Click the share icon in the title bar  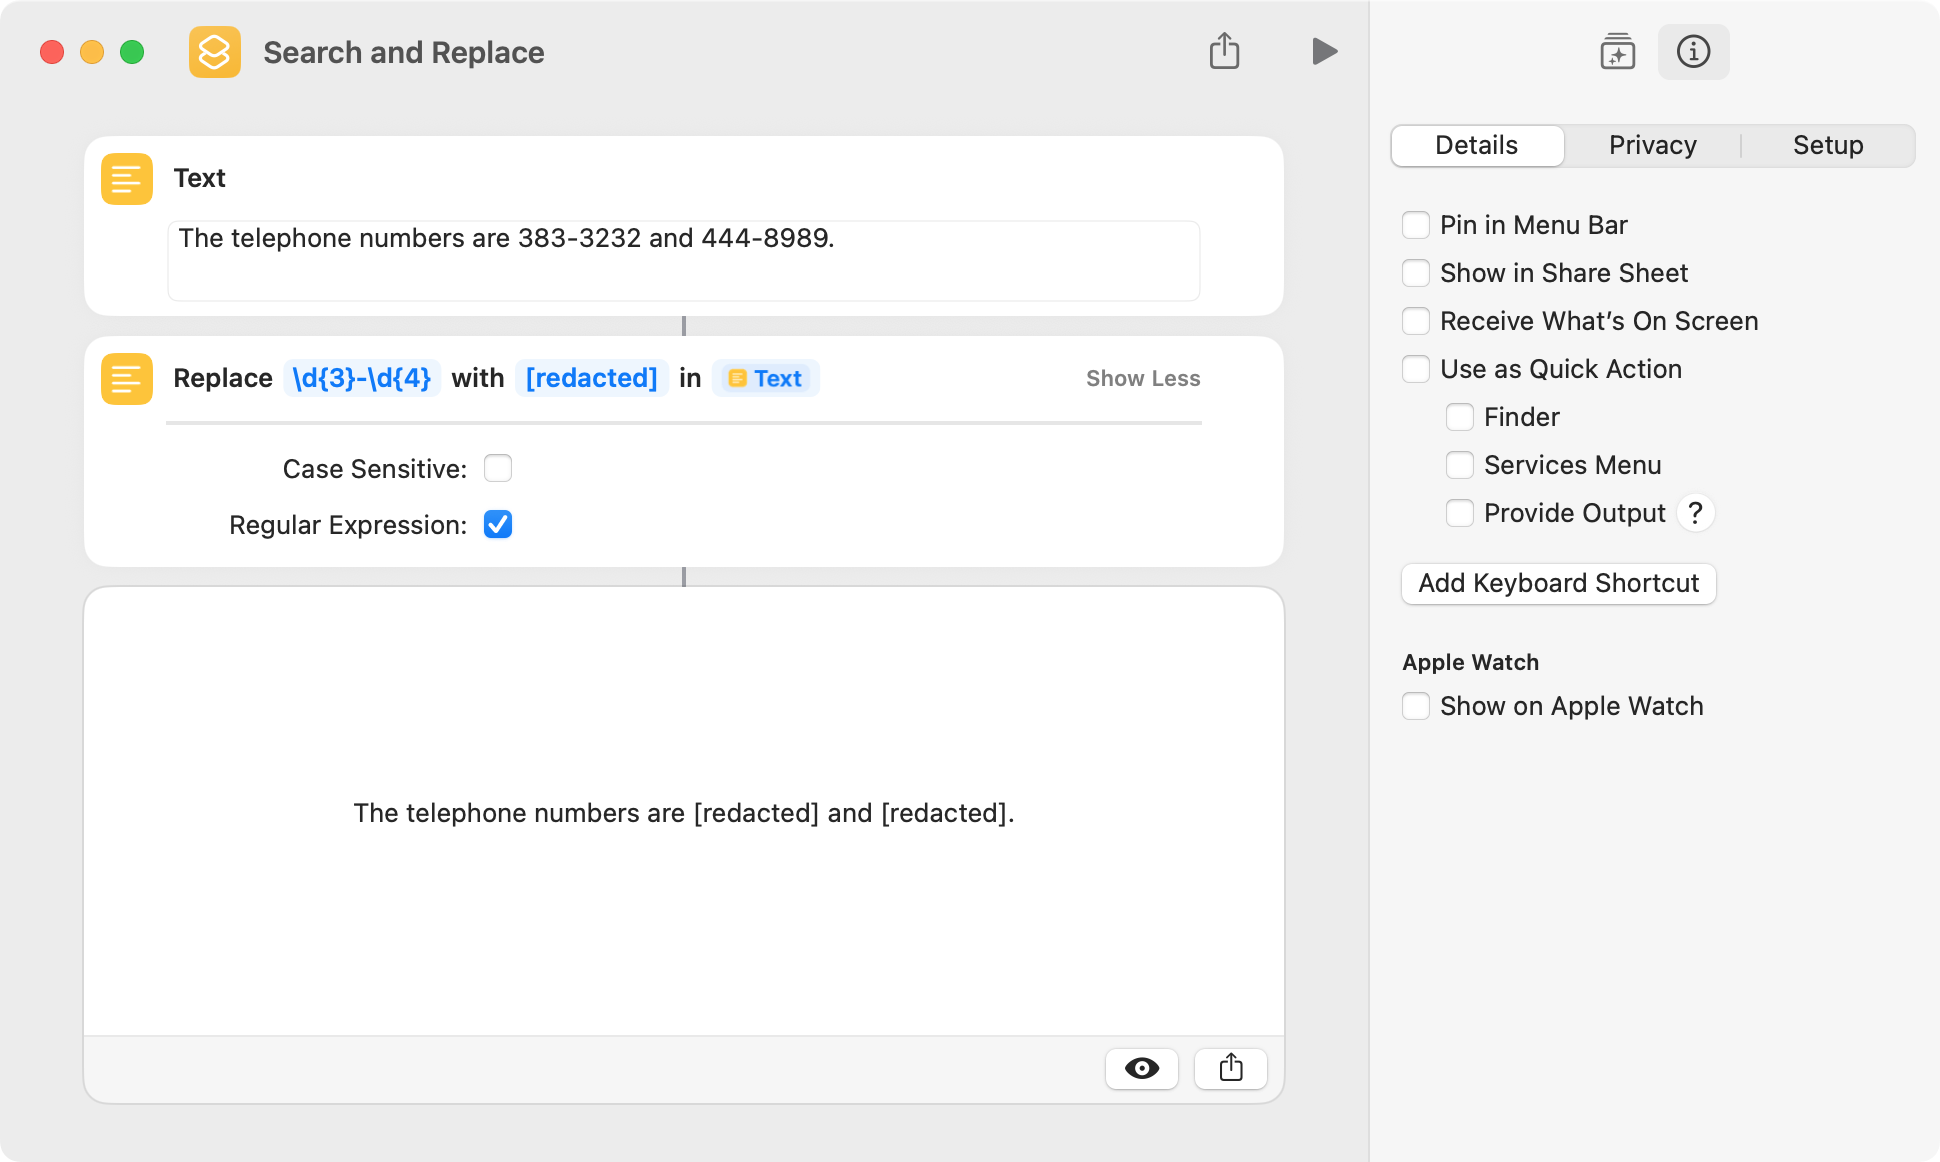[x=1224, y=51]
